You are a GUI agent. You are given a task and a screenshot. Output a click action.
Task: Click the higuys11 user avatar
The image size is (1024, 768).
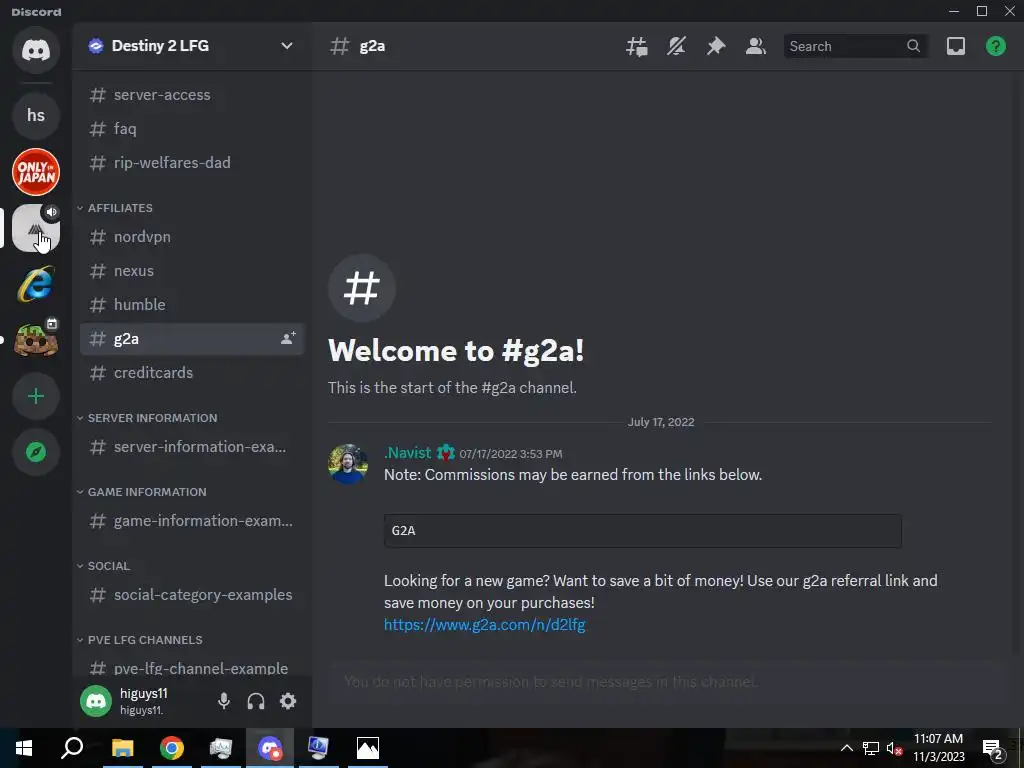pos(96,701)
